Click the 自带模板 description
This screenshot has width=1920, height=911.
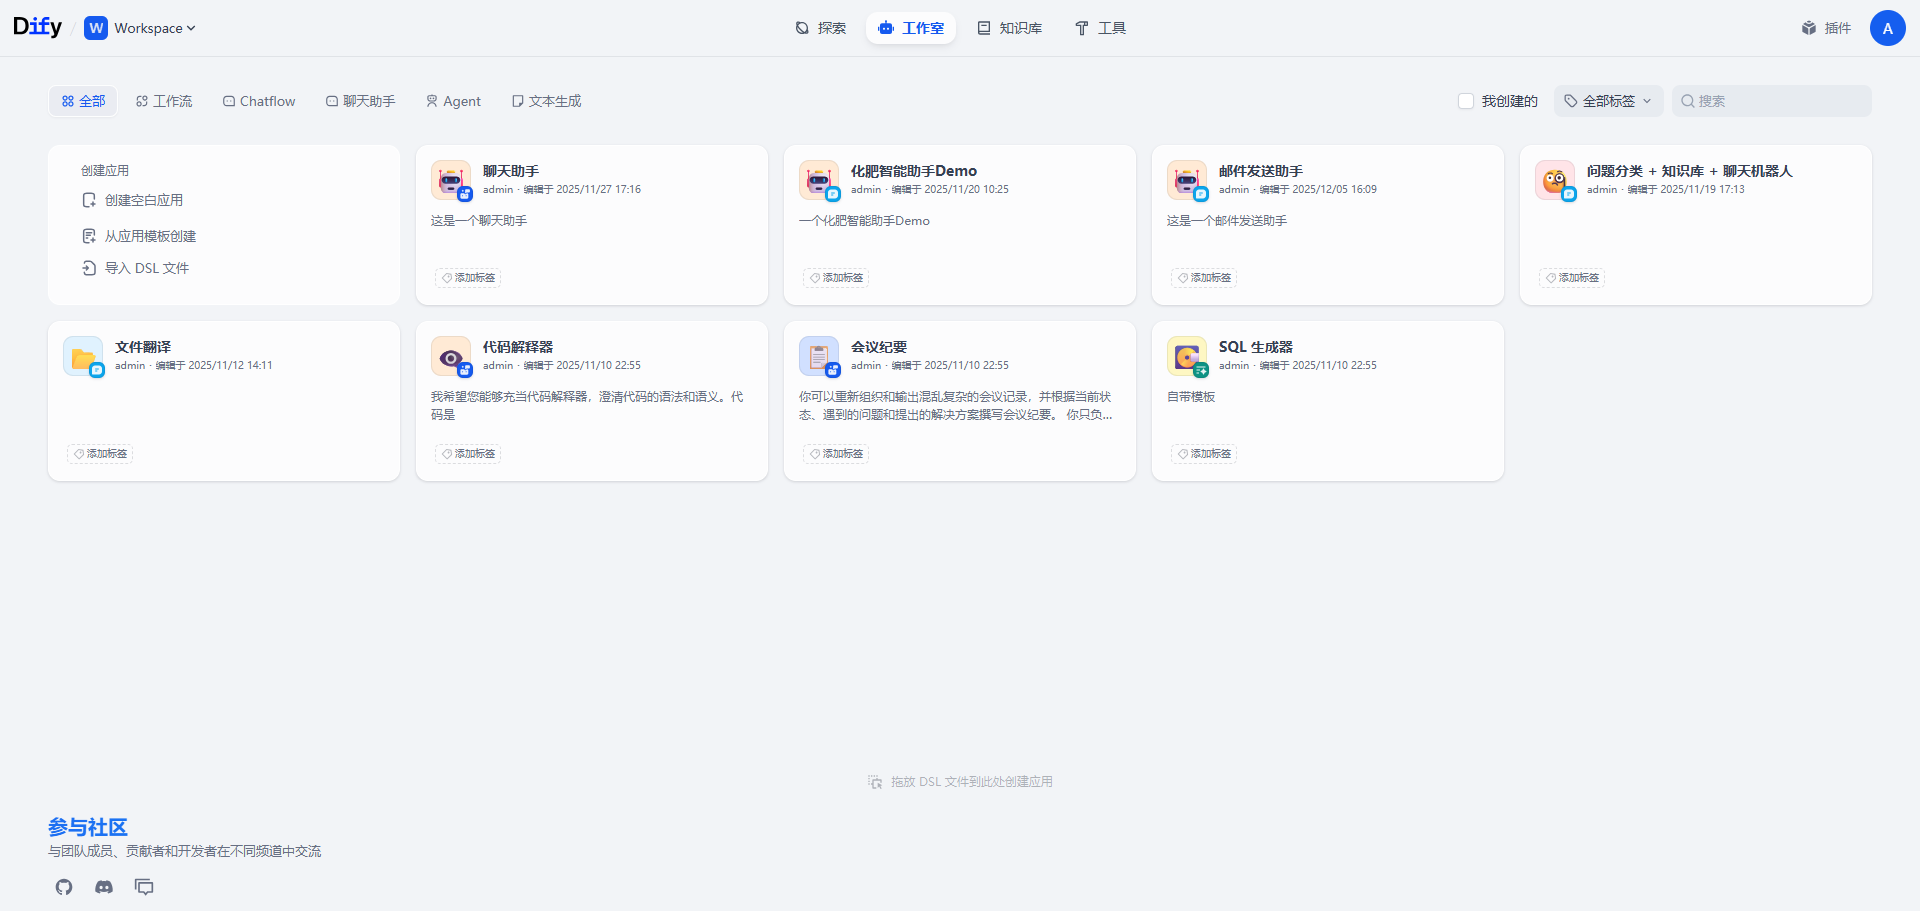(x=1191, y=397)
